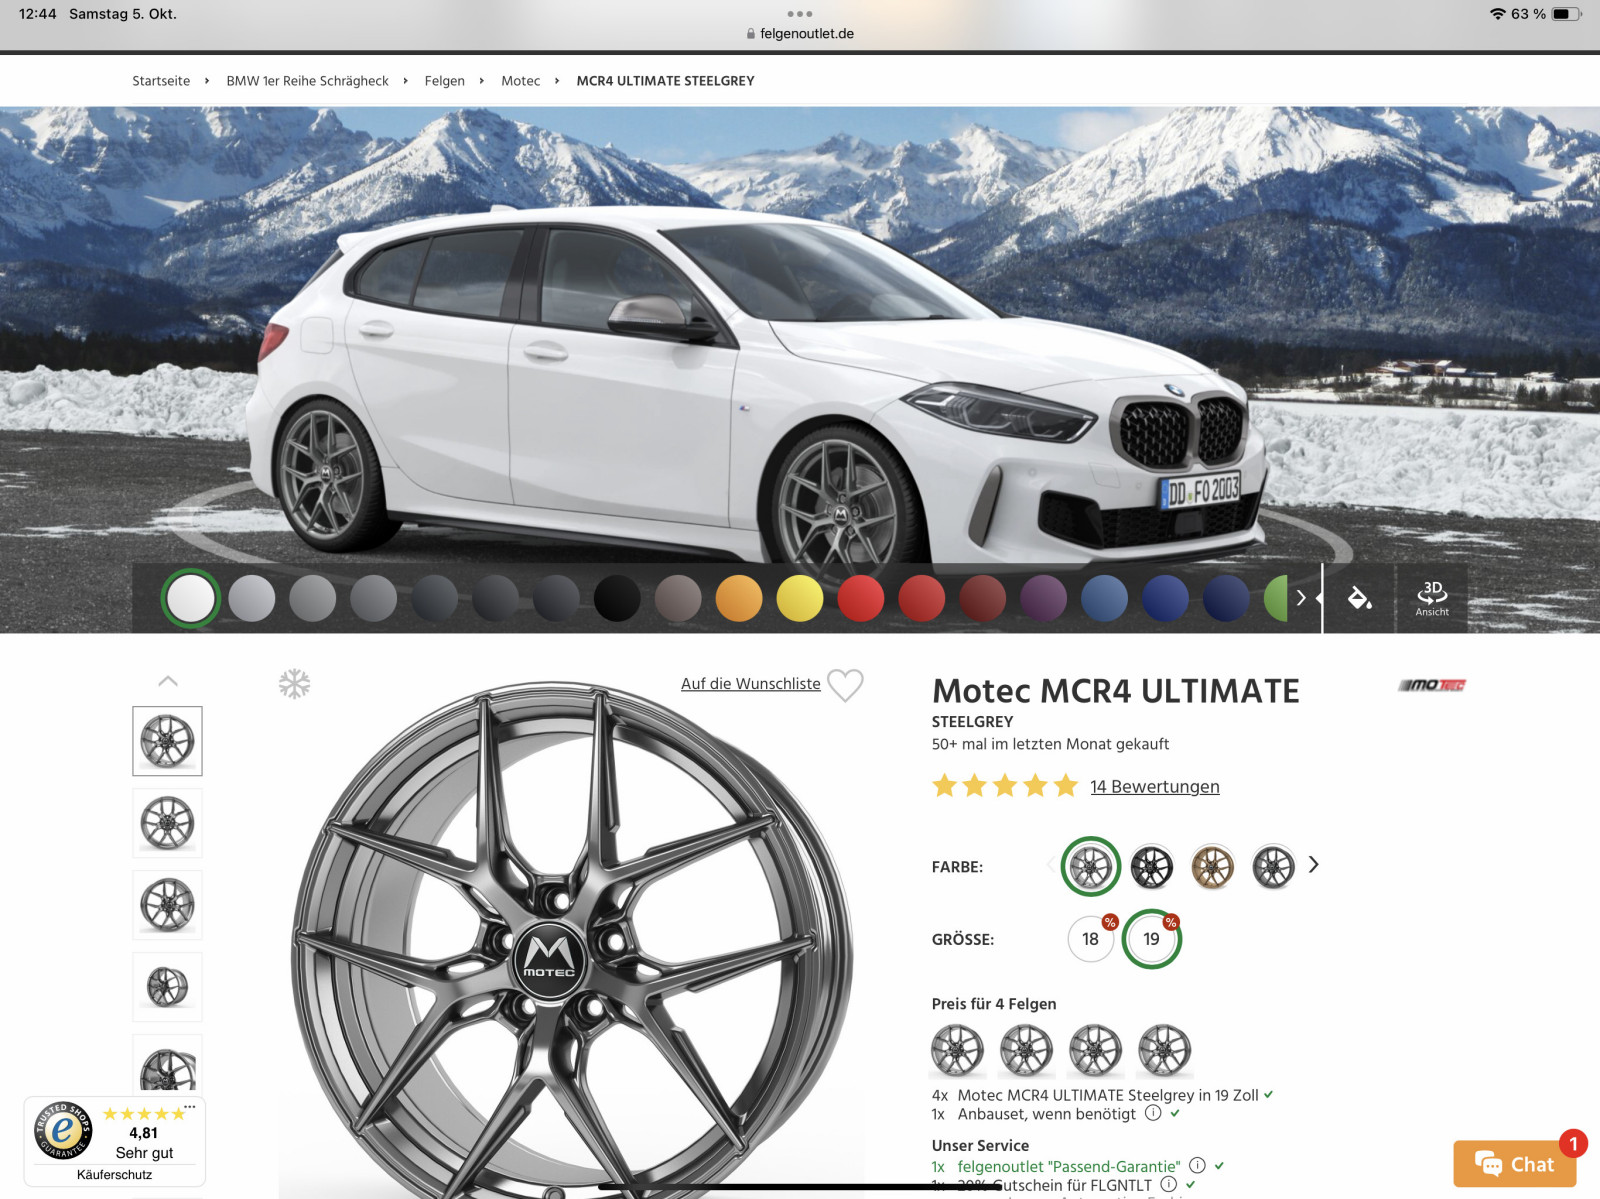Tap the Wi-Fi status icon
The image size is (1600, 1199).
pyautogui.click(x=1497, y=14)
